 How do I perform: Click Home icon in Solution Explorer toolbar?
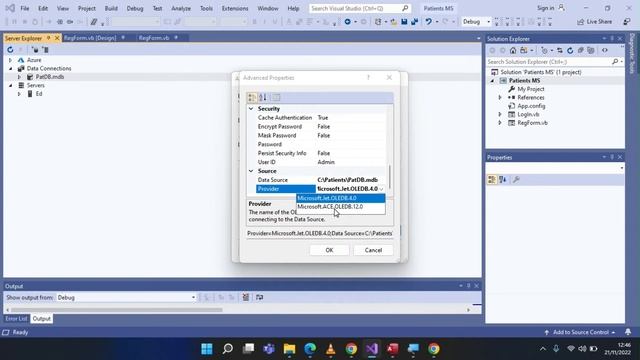(x=513, y=50)
